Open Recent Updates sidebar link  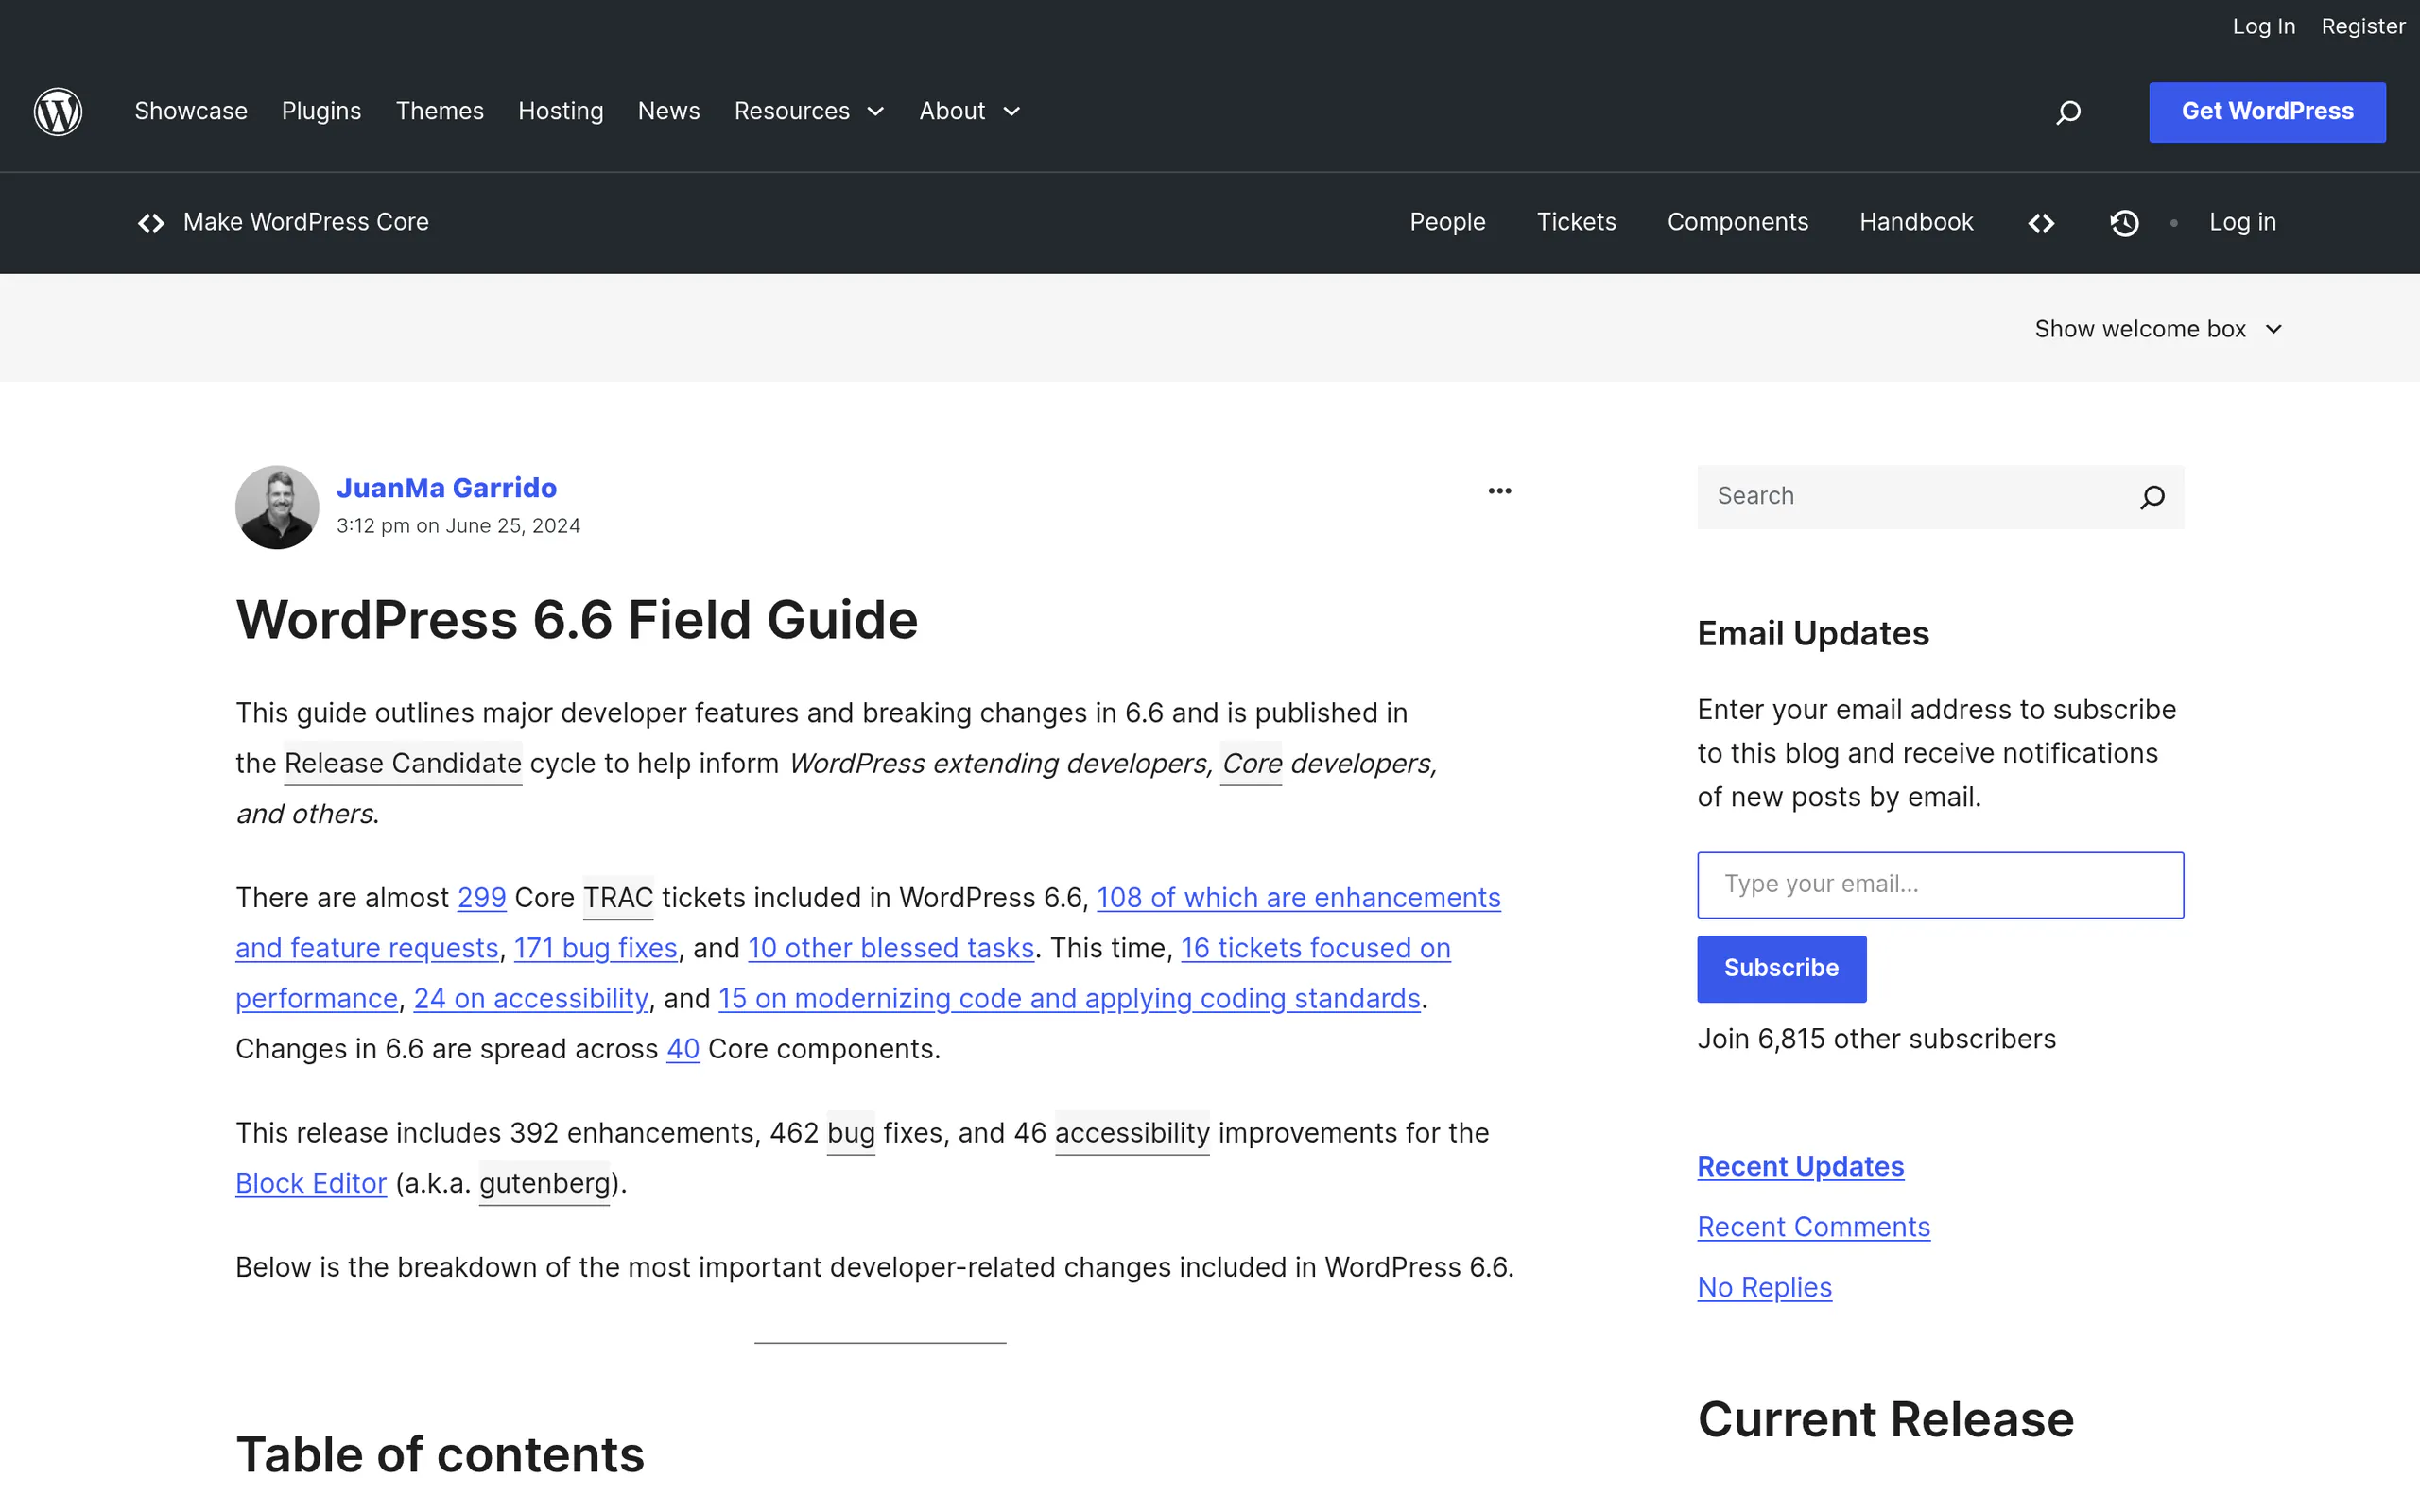click(x=1800, y=1167)
